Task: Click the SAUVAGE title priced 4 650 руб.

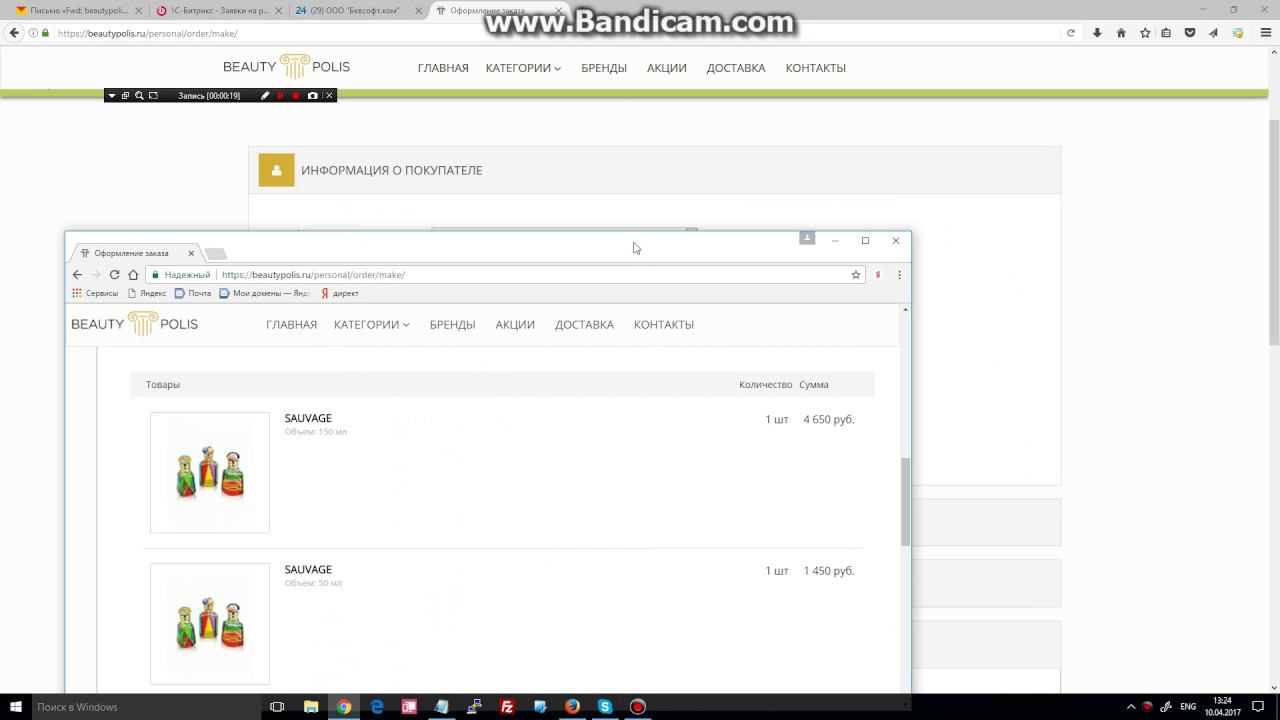Action: (308, 418)
